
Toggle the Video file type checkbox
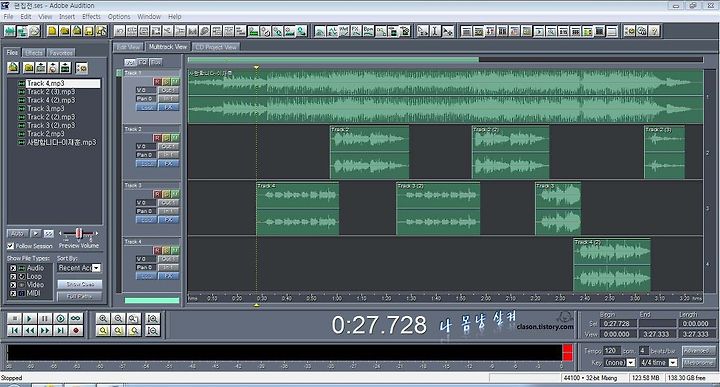pos(13,285)
